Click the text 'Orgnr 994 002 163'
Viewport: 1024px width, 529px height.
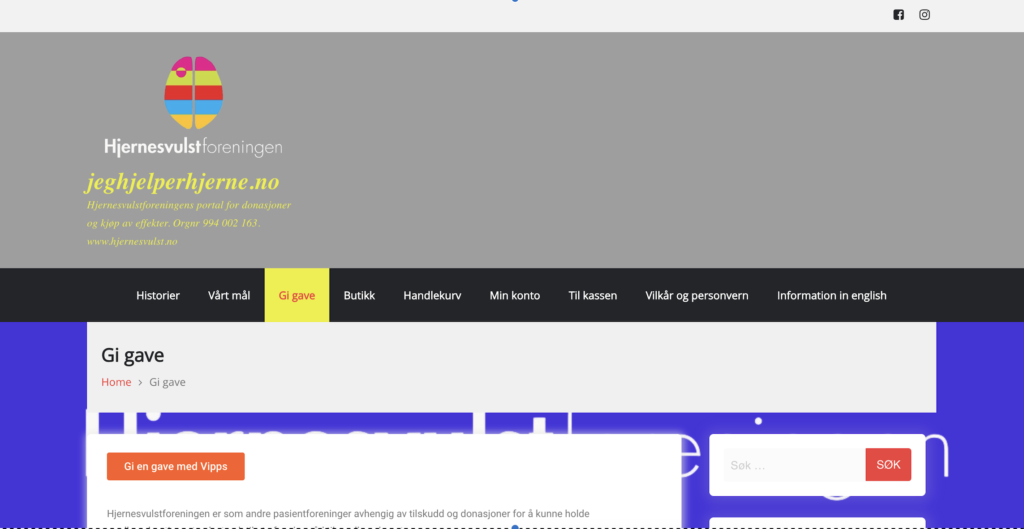(x=217, y=223)
